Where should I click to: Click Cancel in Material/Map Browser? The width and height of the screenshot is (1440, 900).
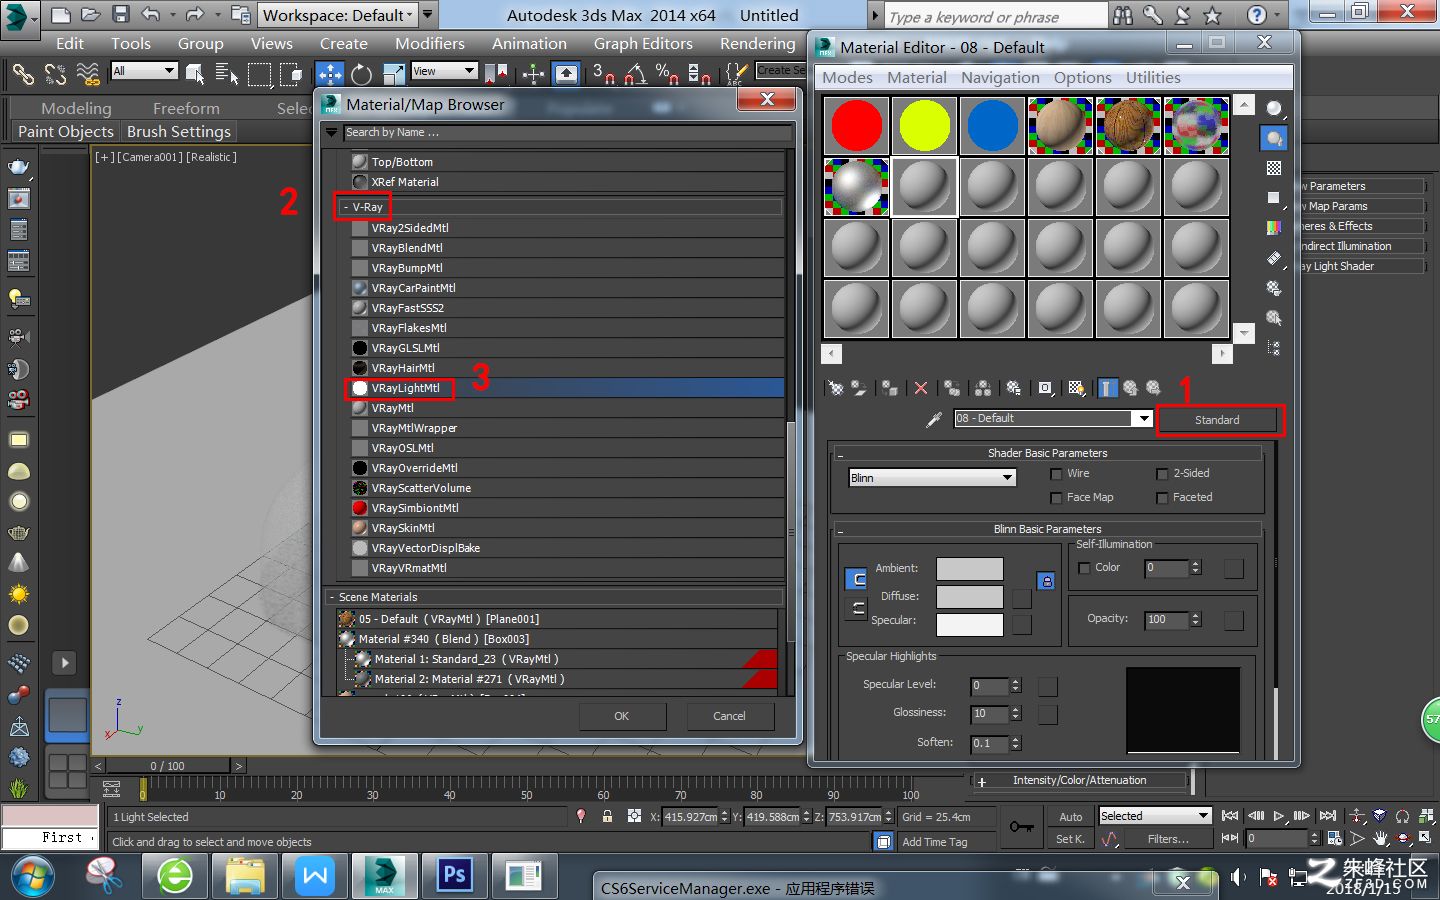[x=729, y=716]
